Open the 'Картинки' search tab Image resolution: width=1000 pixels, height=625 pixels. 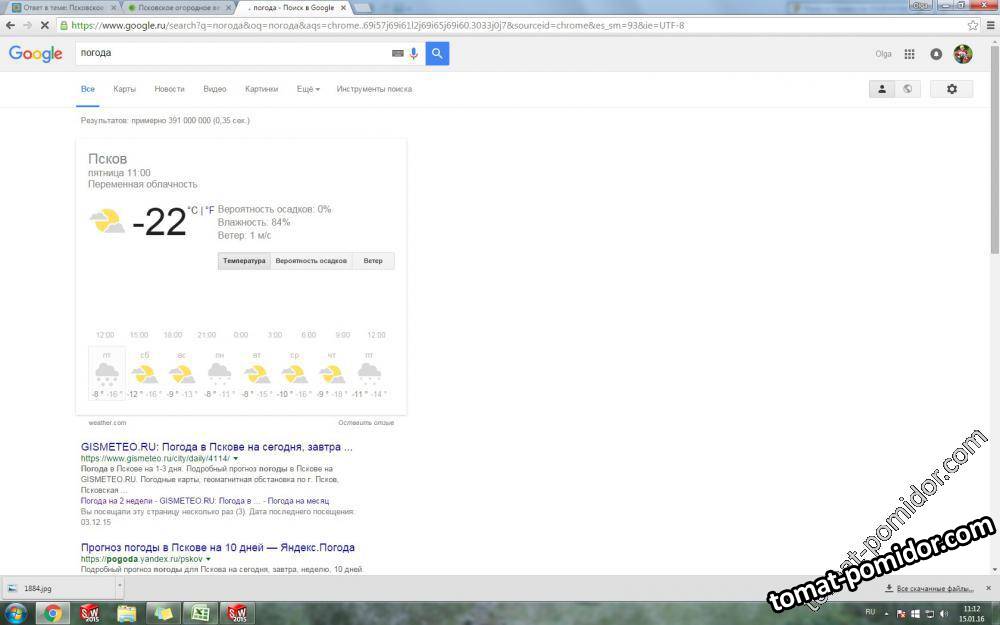261,89
